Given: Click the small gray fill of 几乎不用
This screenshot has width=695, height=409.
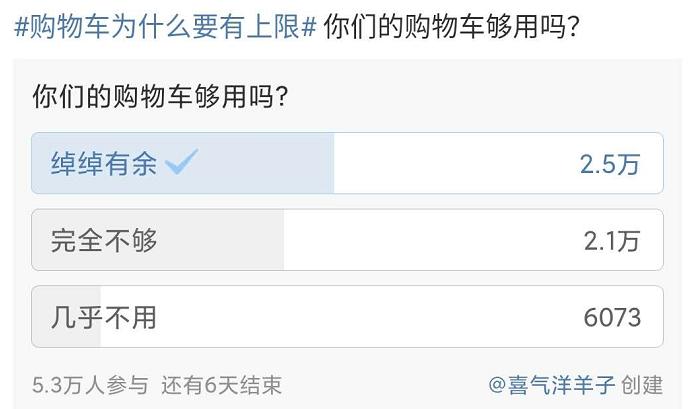Looking at the screenshot, I should (x=66, y=316).
